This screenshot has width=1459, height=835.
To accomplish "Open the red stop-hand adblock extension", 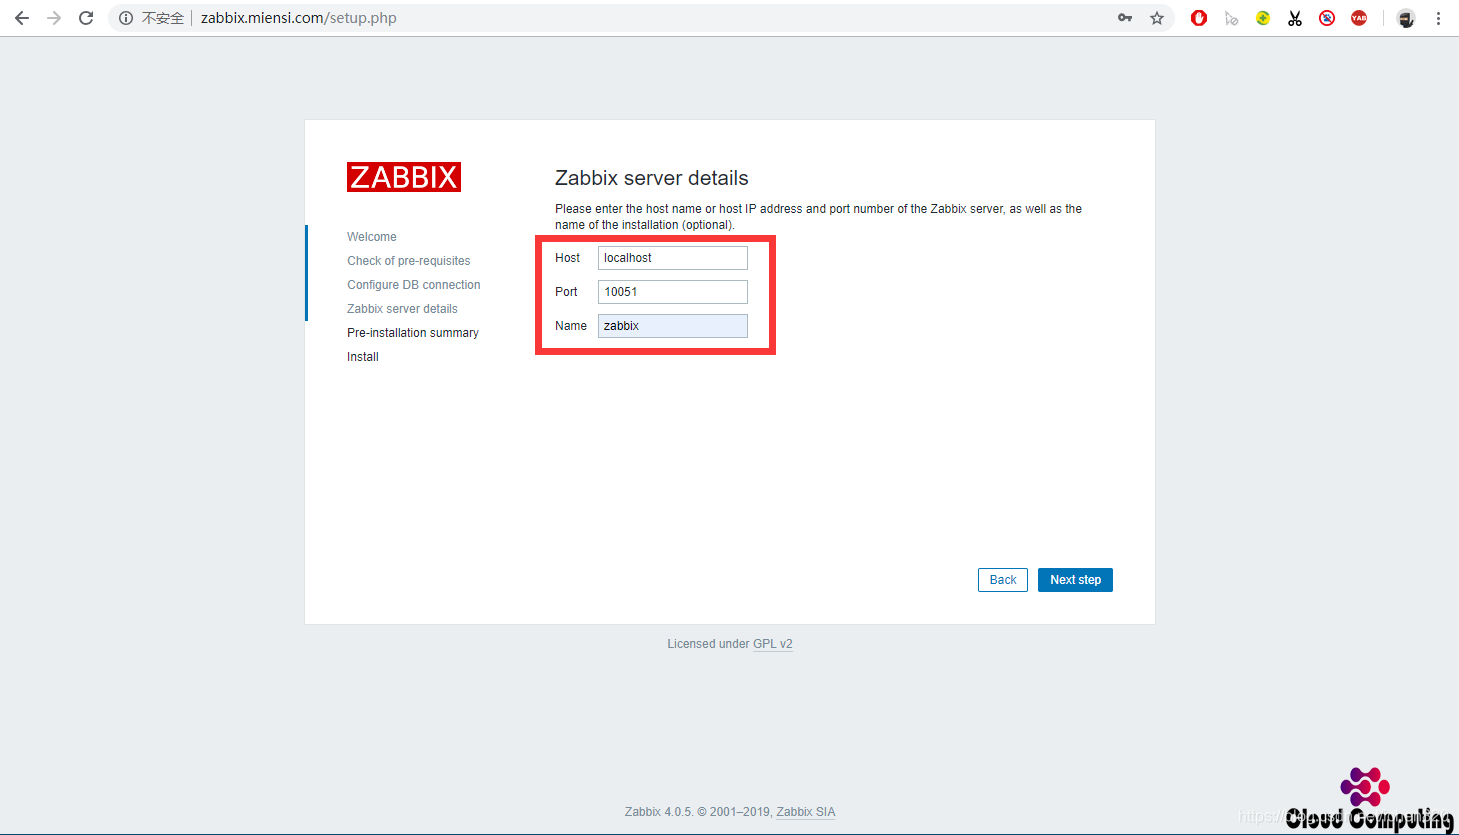I will coord(1199,18).
